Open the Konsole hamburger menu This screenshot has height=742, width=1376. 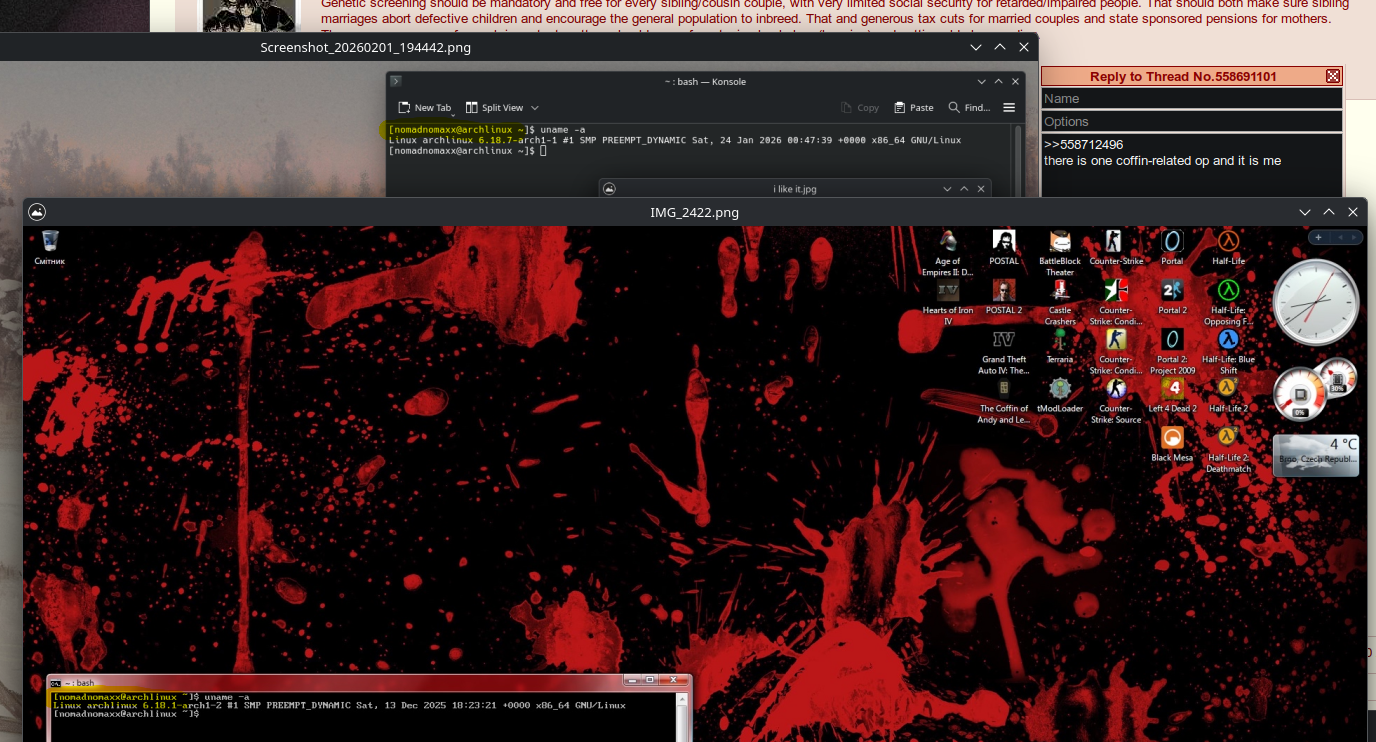point(1009,107)
